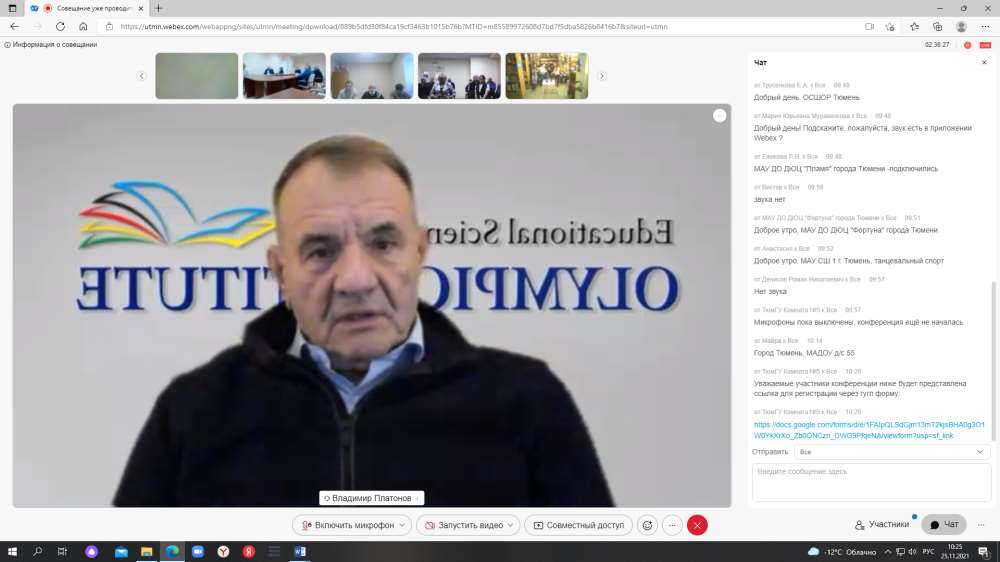Click the recording indicator icon
The image size is (1000, 562).
[967, 45]
